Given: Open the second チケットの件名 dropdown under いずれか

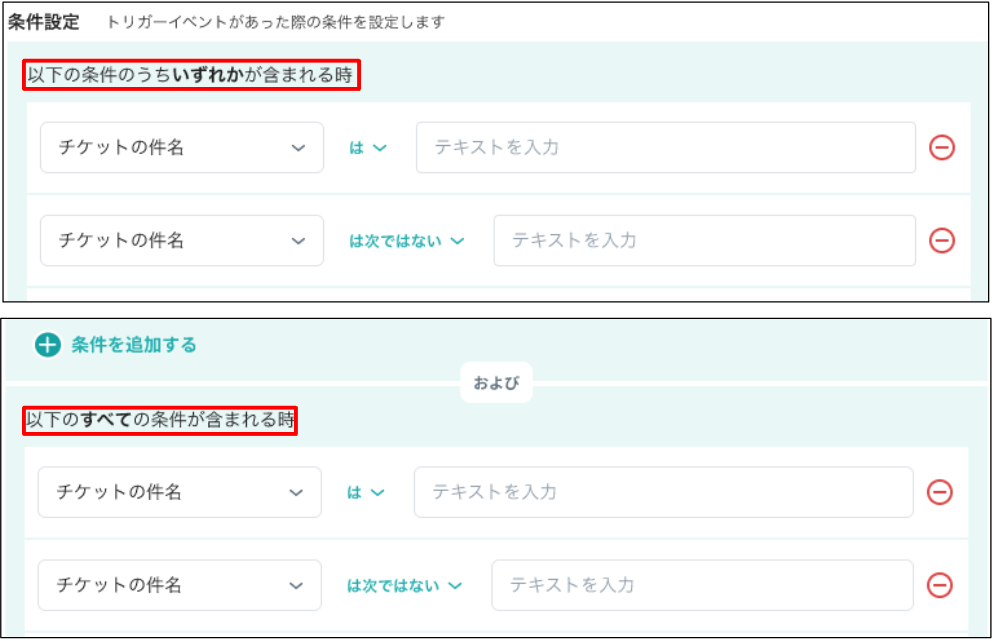Looking at the screenshot, I should 182,240.
